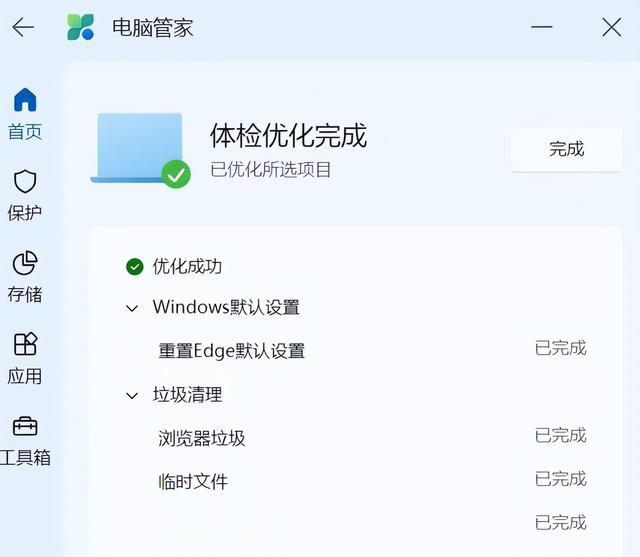Collapse the 垃圾清理 section chevron
The width and height of the screenshot is (640, 557).
click(132, 395)
